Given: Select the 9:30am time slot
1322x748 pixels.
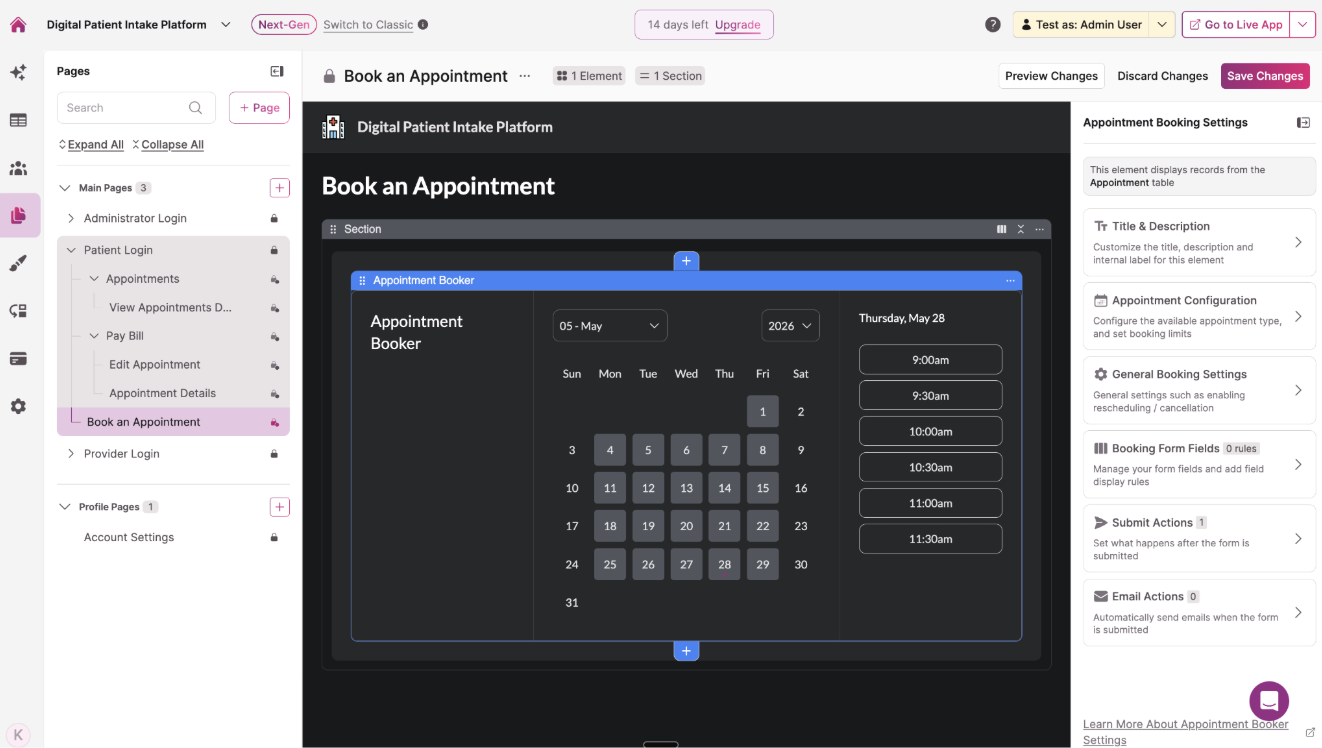Looking at the screenshot, I should pyautogui.click(x=930, y=395).
